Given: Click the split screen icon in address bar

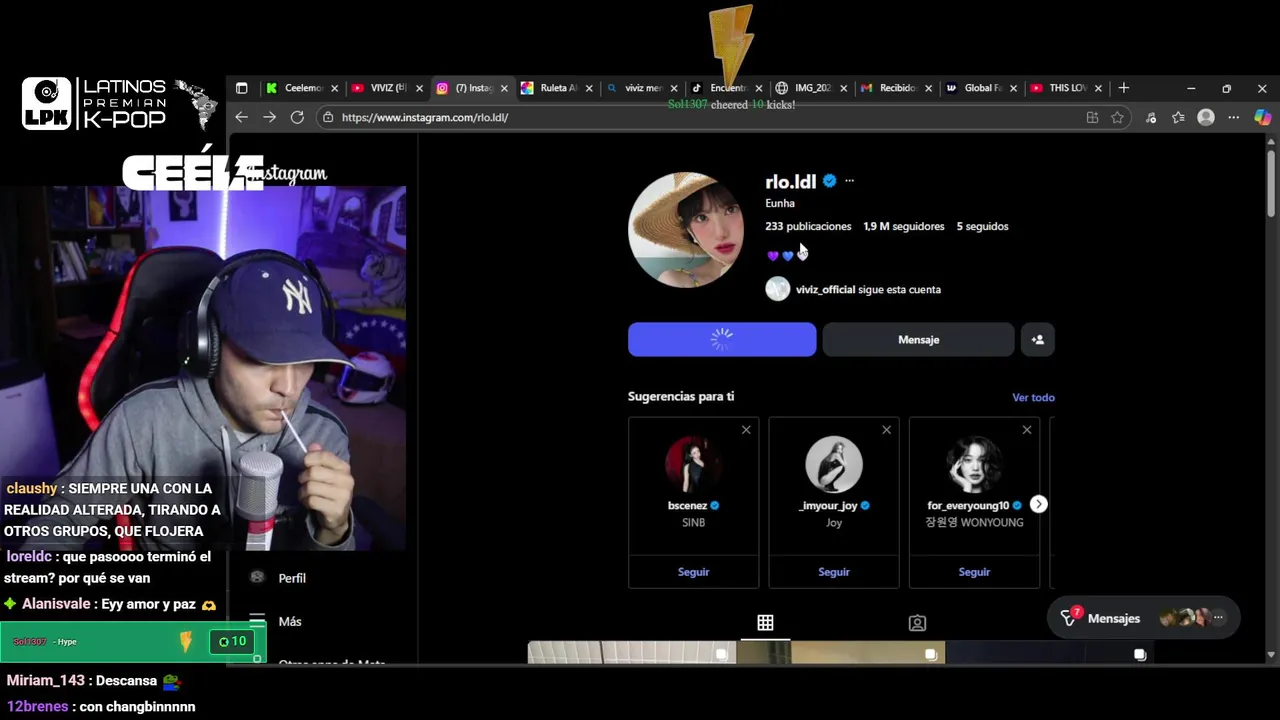Looking at the screenshot, I should point(1092,117).
